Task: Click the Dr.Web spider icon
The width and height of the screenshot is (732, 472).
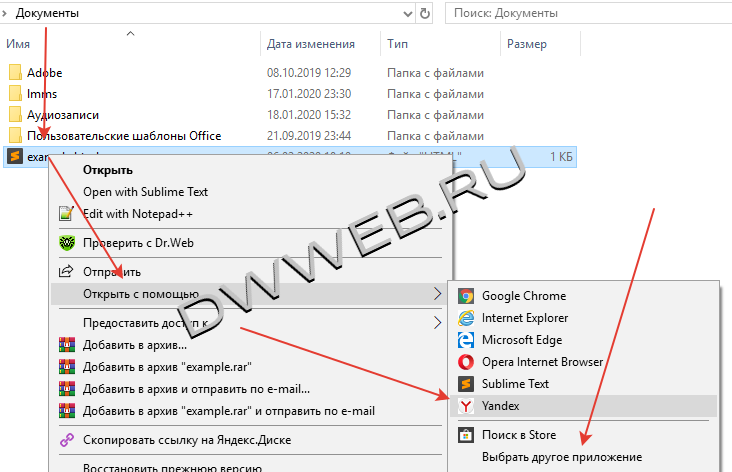Action: [x=67, y=243]
